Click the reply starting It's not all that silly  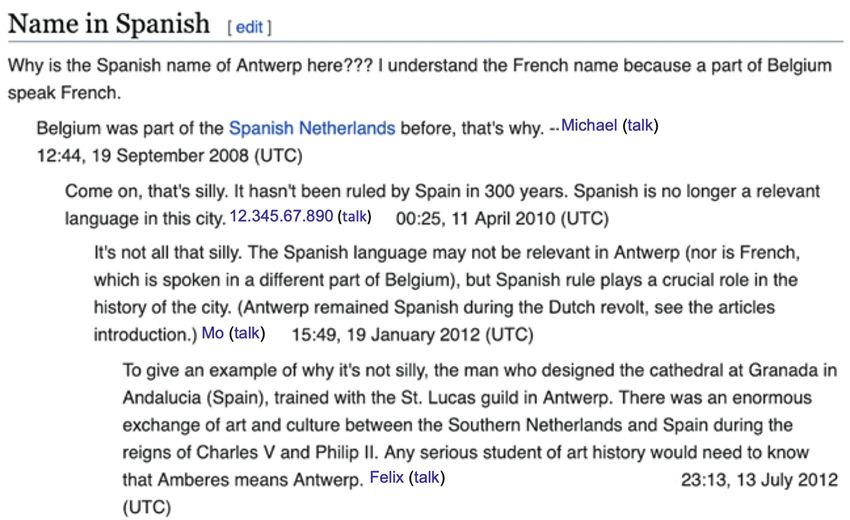[x=447, y=293]
